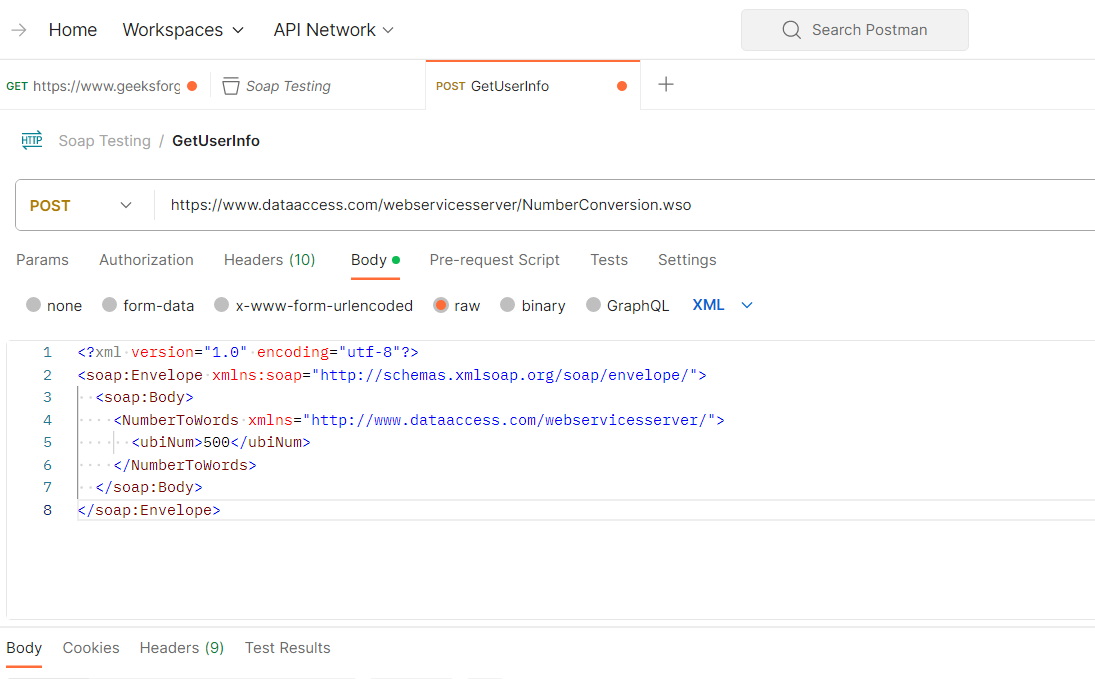Choose the form-data body option

point(110,306)
